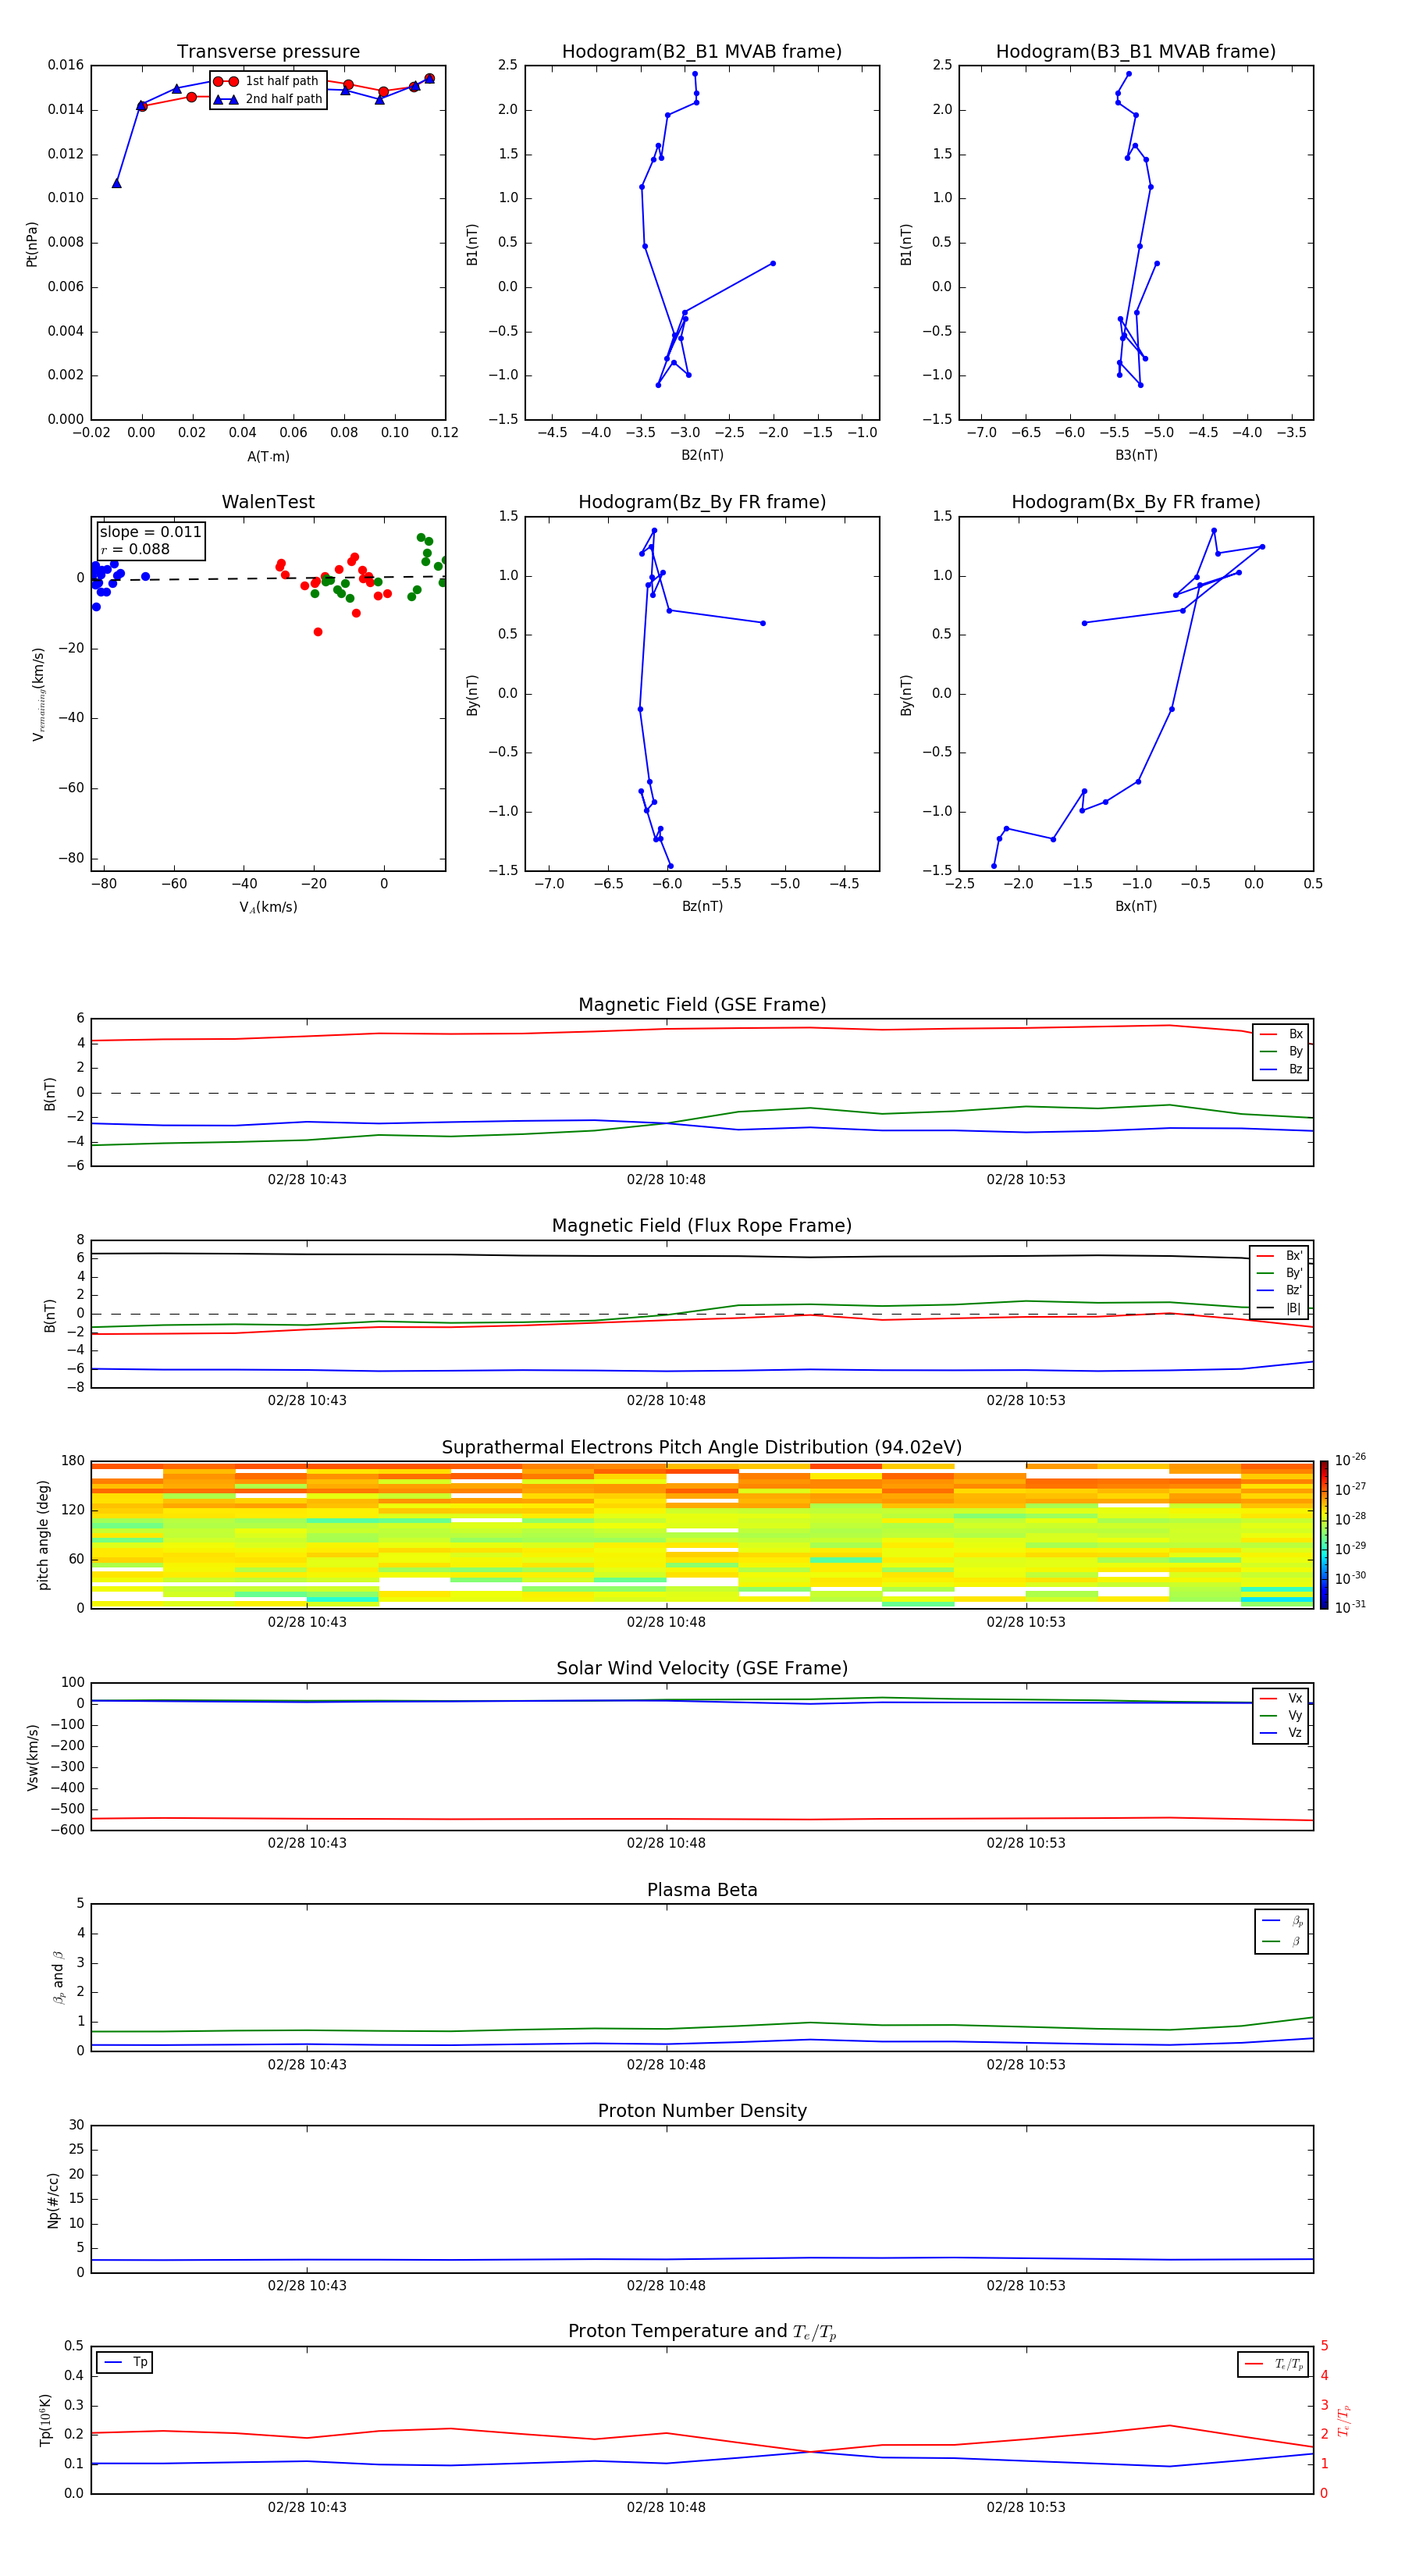The image size is (1405, 2576).
Task: Click the 'Vz' velocity legend entry
Action: (x=1281, y=1732)
